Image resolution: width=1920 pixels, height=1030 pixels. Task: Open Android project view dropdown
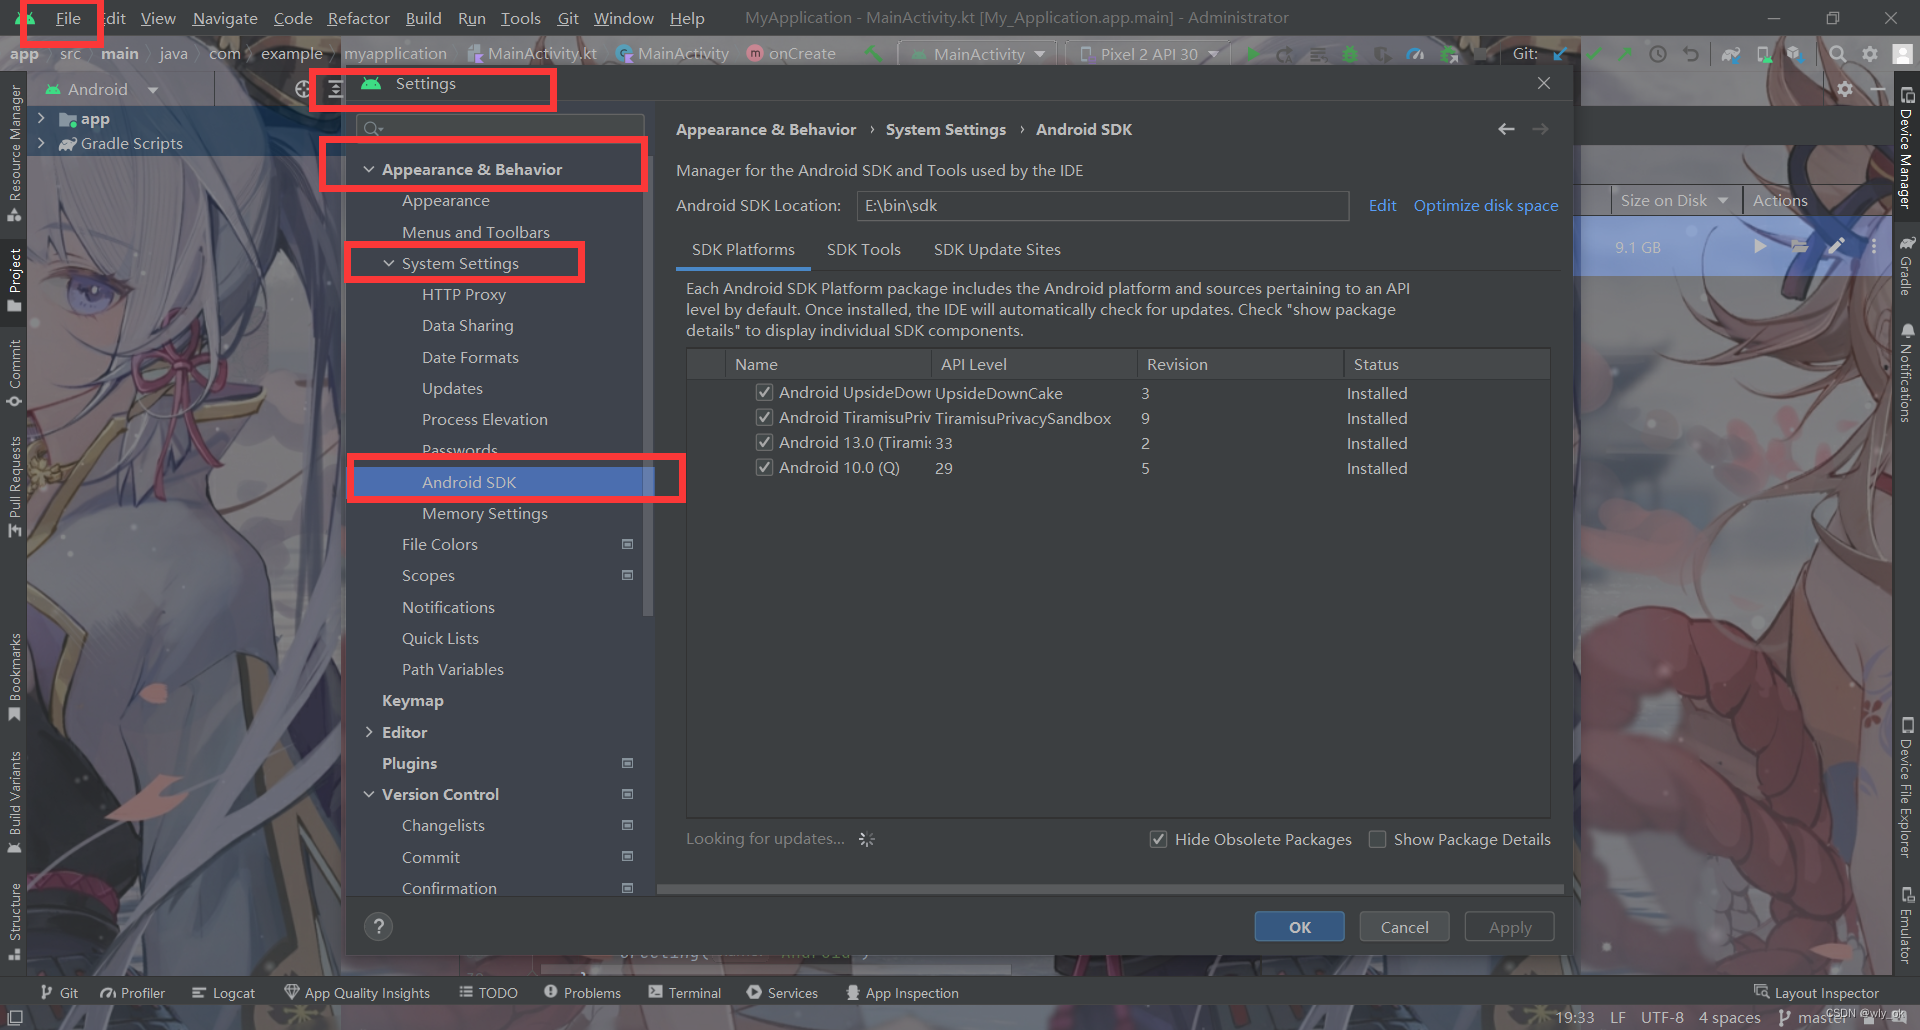point(102,89)
